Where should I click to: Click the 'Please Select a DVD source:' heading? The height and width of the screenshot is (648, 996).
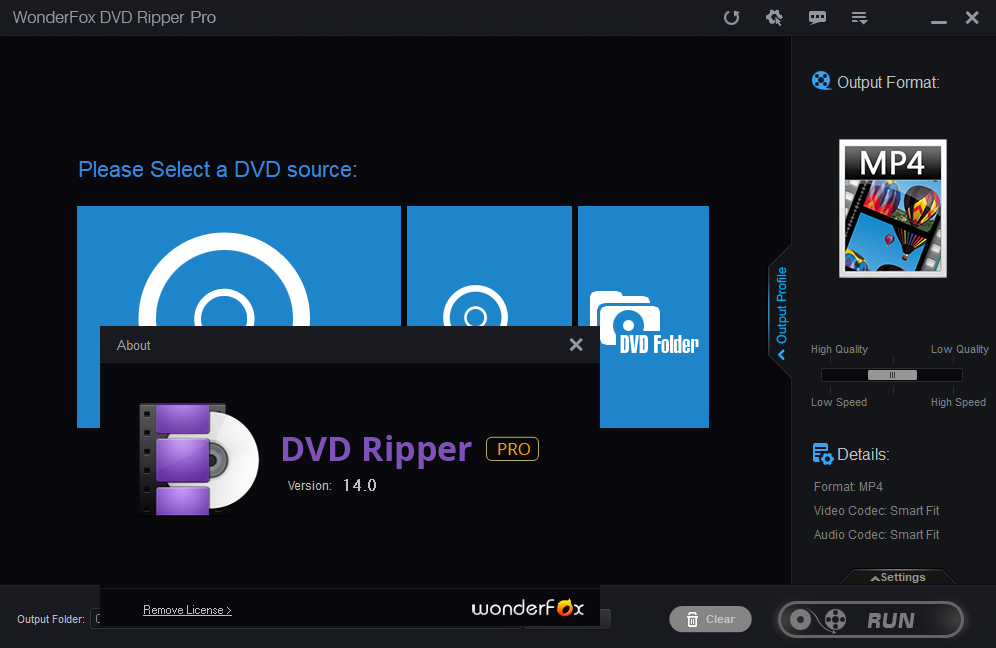click(x=217, y=170)
